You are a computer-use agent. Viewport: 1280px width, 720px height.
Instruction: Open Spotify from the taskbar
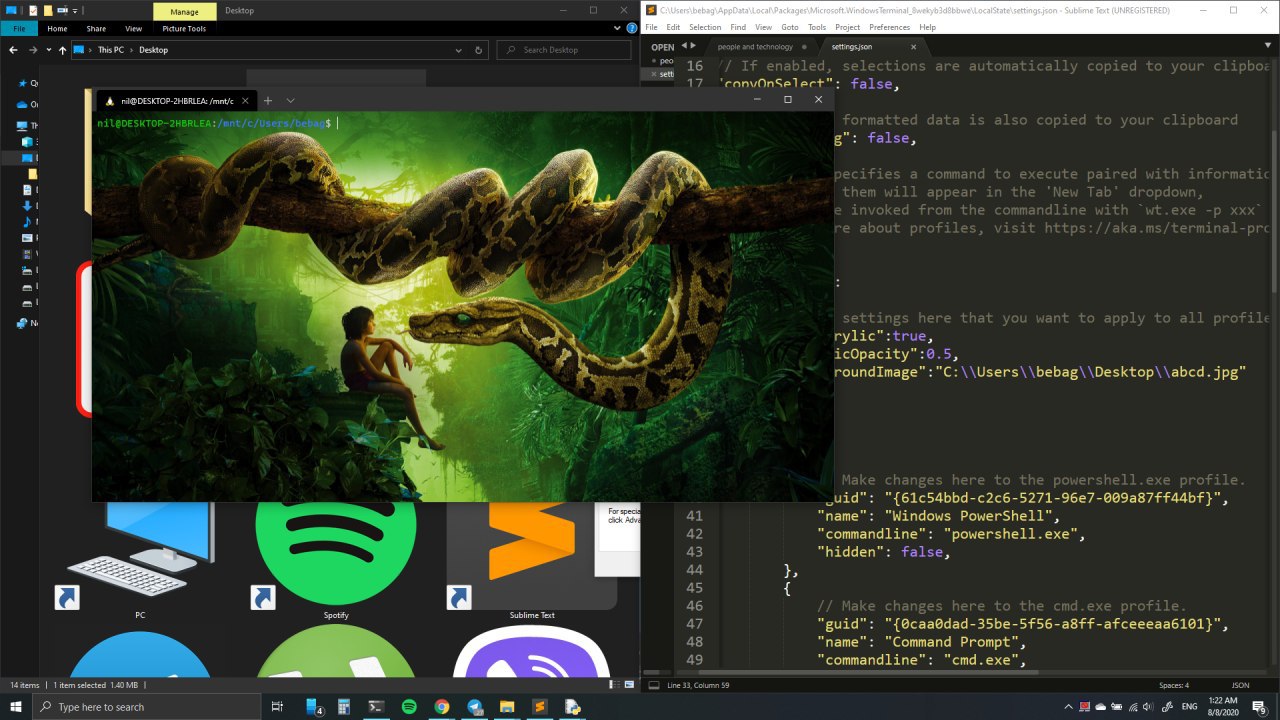[409, 706]
